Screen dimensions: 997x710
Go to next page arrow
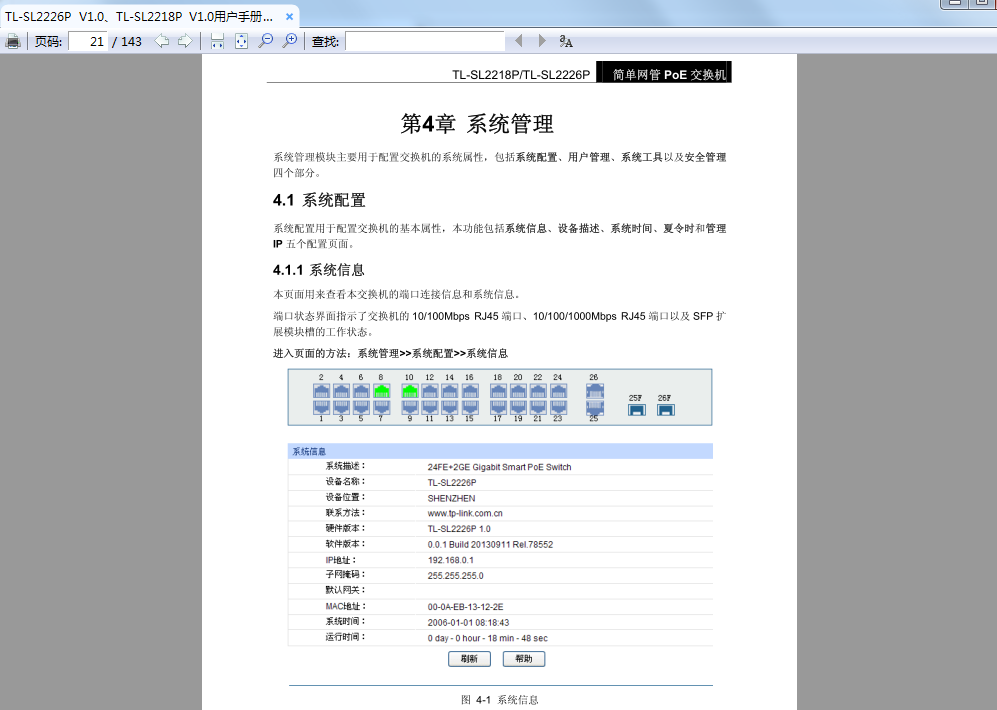tap(185, 41)
